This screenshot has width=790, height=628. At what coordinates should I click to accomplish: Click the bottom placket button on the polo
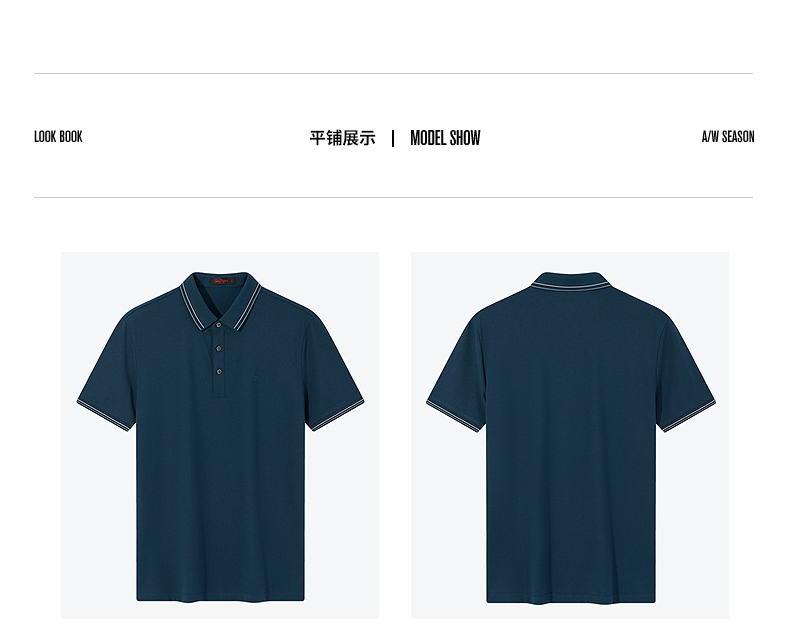[x=219, y=372]
